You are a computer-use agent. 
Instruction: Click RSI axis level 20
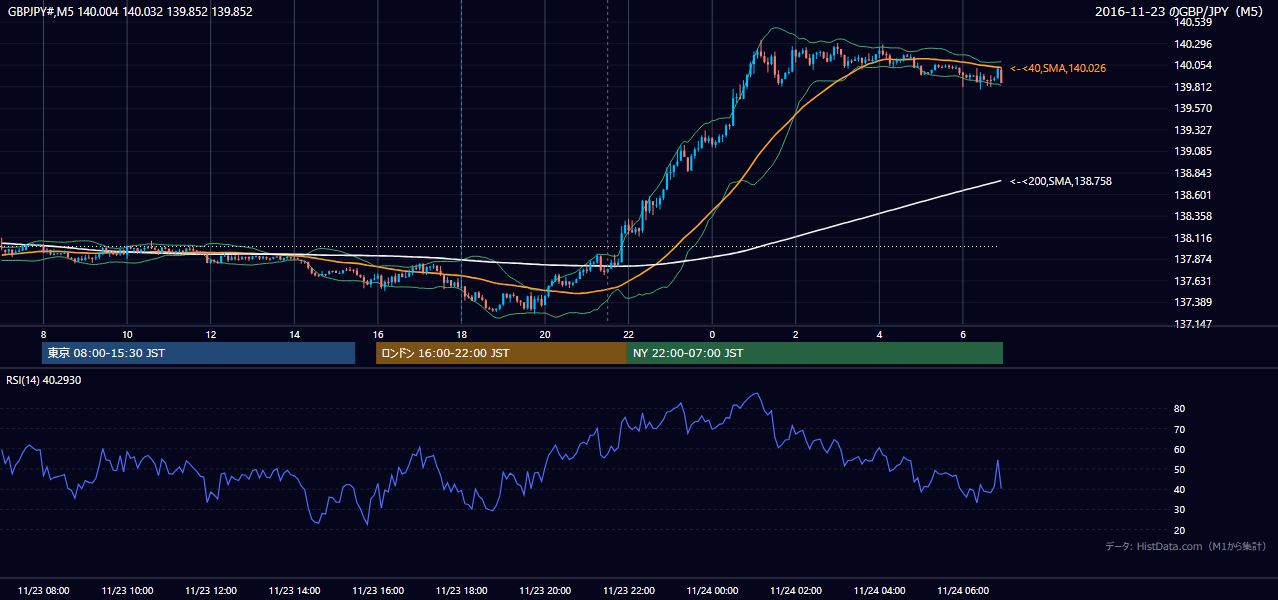tap(1180, 531)
